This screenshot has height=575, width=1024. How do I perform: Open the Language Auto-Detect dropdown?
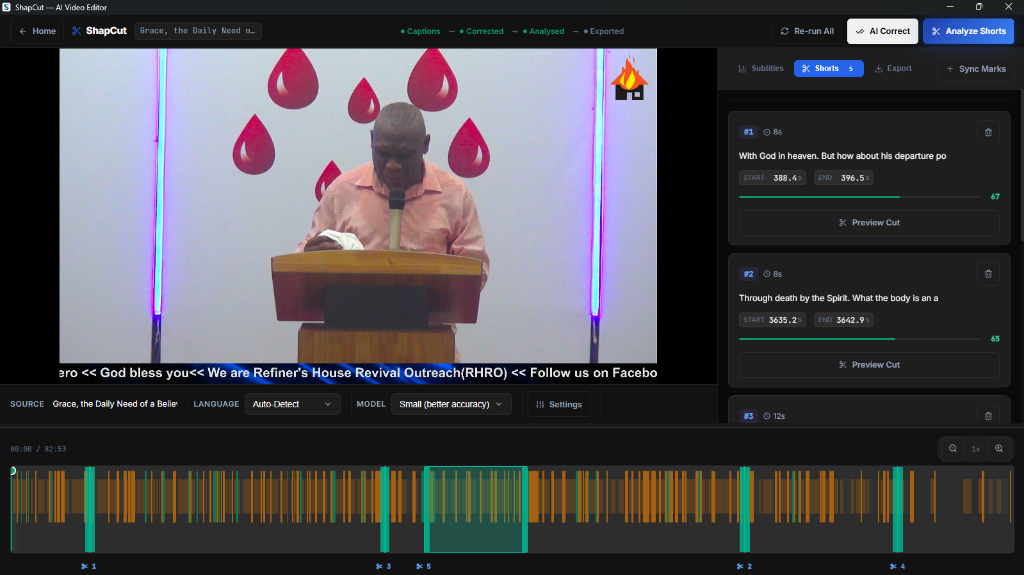(x=292, y=404)
